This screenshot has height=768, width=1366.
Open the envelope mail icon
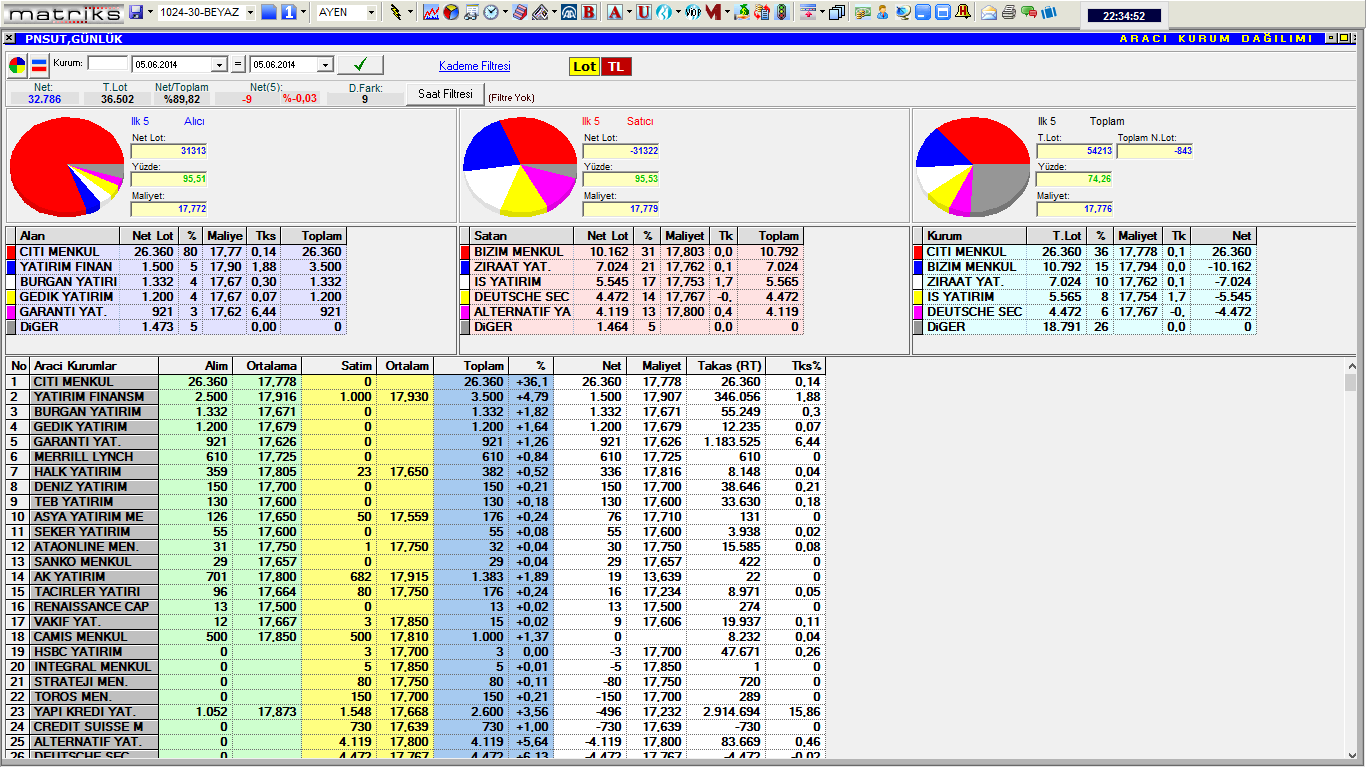pyautogui.click(x=988, y=12)
